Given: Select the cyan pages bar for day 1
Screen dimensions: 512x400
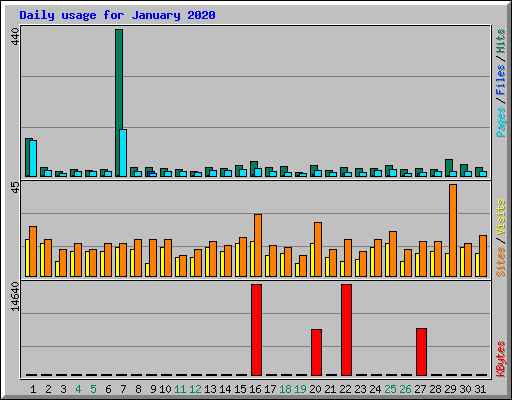Looking at the screenshot, I should 33,158.
